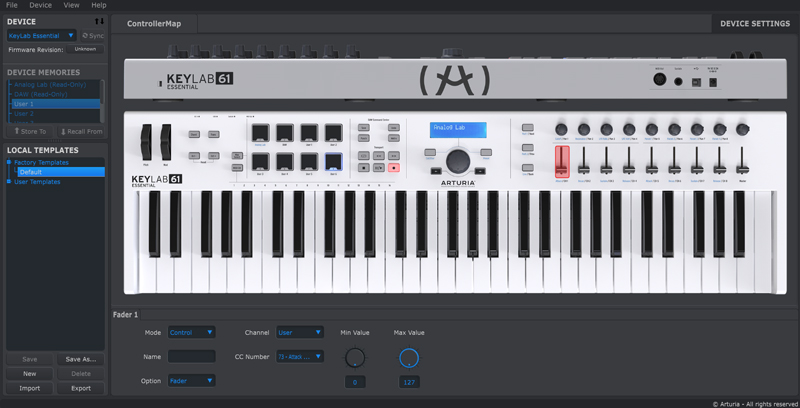Click the Min Value knob

(355, 358)
